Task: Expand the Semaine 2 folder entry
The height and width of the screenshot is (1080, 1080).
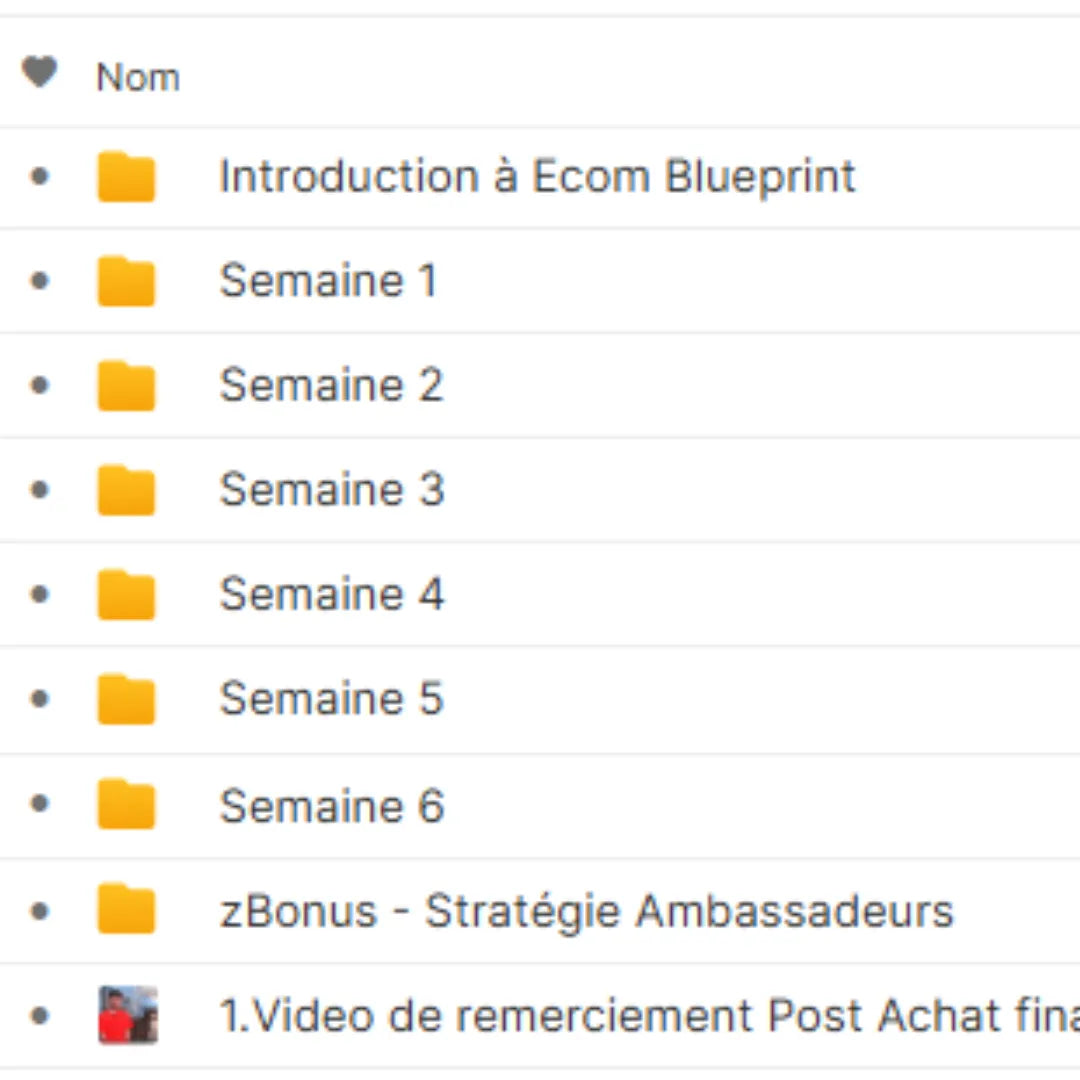Action: pos(331,384)
